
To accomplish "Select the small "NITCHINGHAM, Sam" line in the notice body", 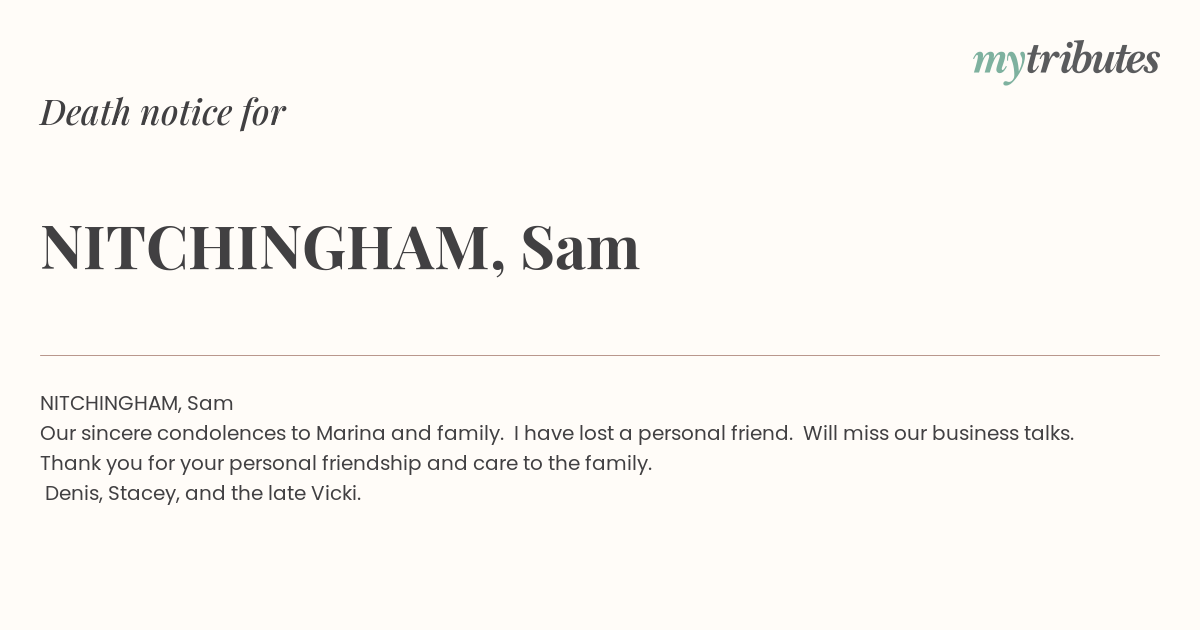I will 137,403.
